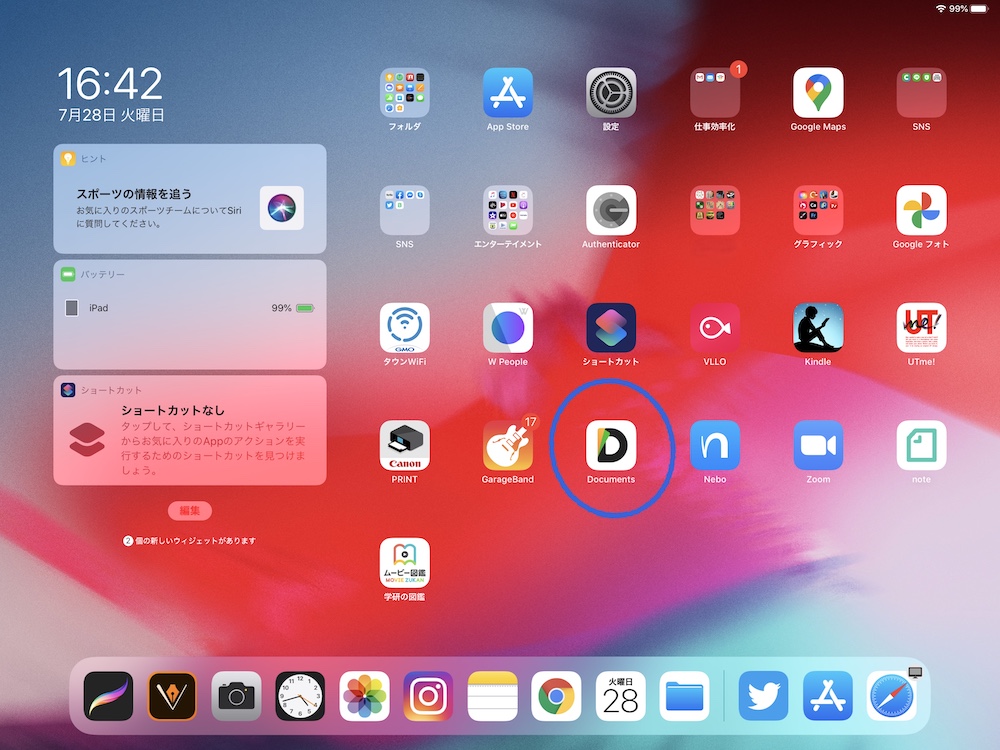Open the 仕事効率化 folder
Viewport: 1000px width, 750px height.
pos(715,92)
